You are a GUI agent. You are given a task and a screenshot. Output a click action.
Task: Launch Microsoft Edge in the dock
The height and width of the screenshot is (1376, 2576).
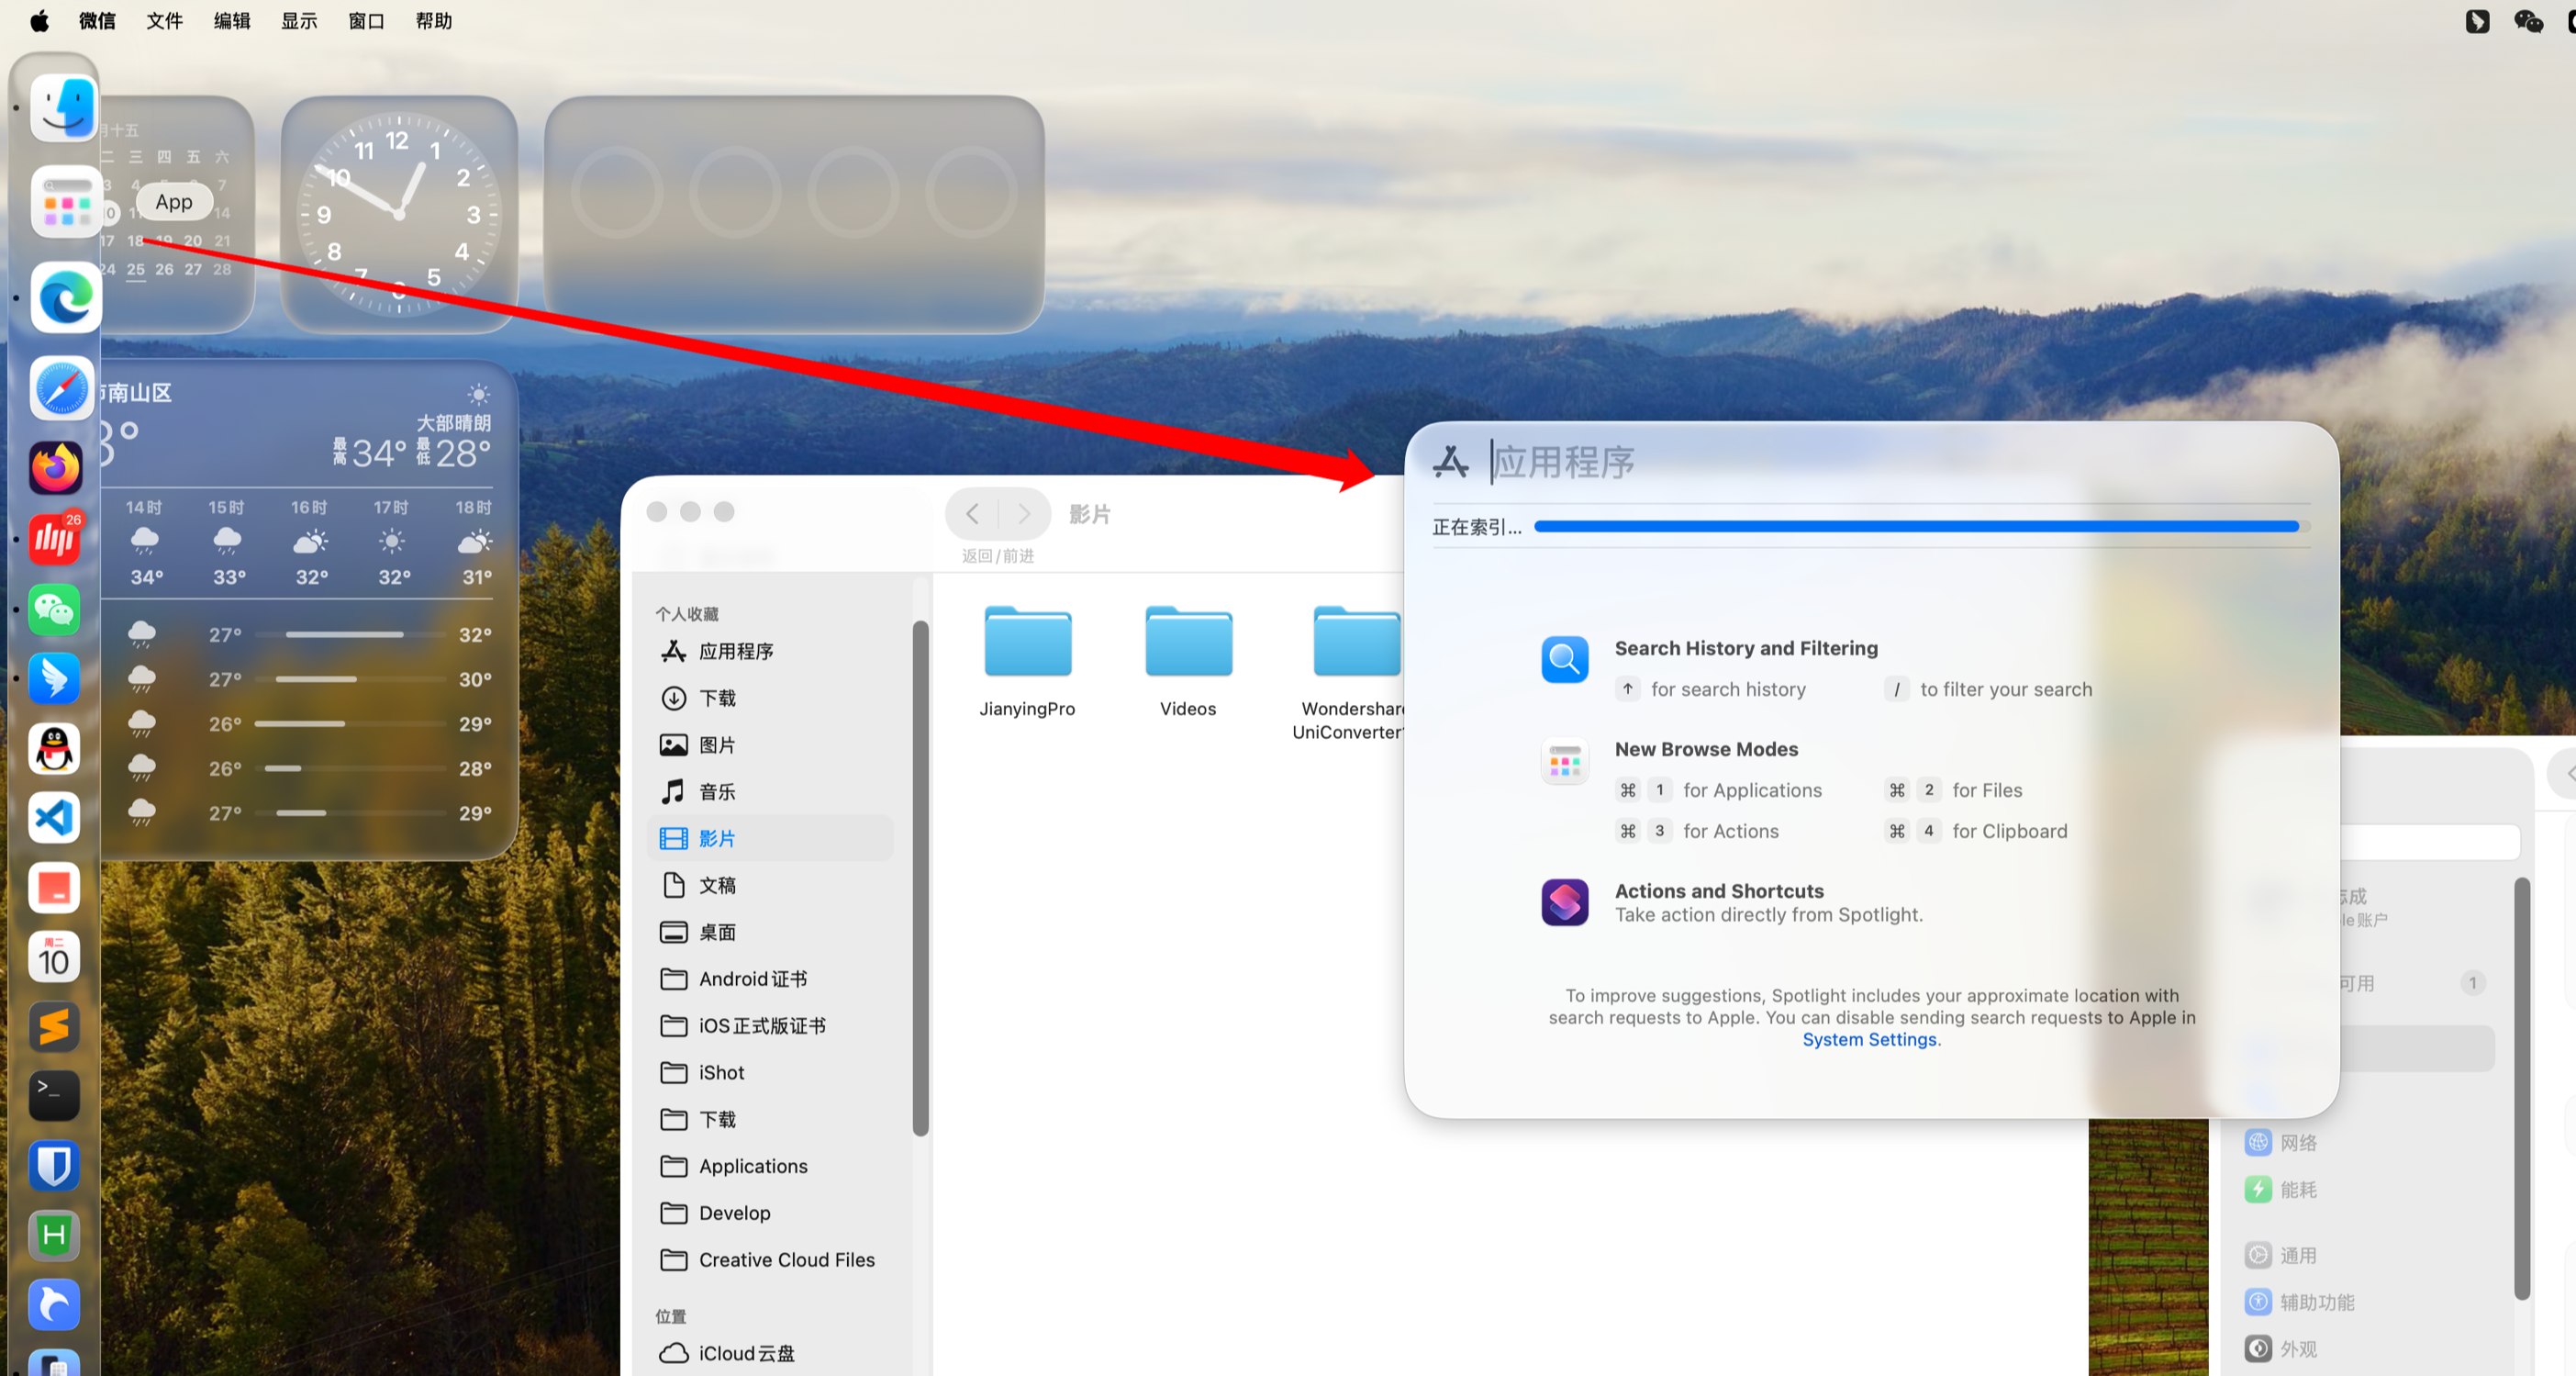point(64,297)
